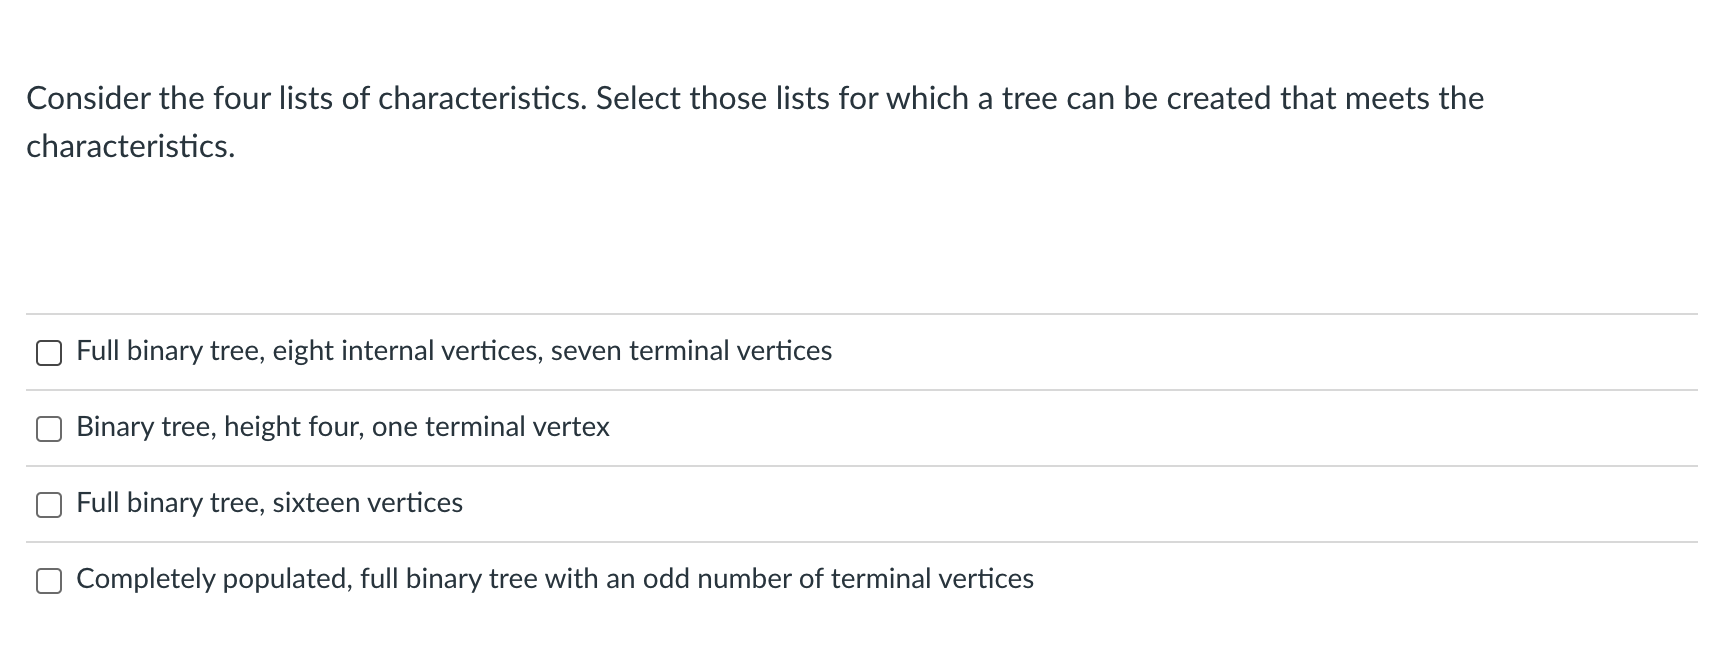
Task: Select the Full binary tree, sixteen vertices checkbox
Action: (x=49, y=505)
